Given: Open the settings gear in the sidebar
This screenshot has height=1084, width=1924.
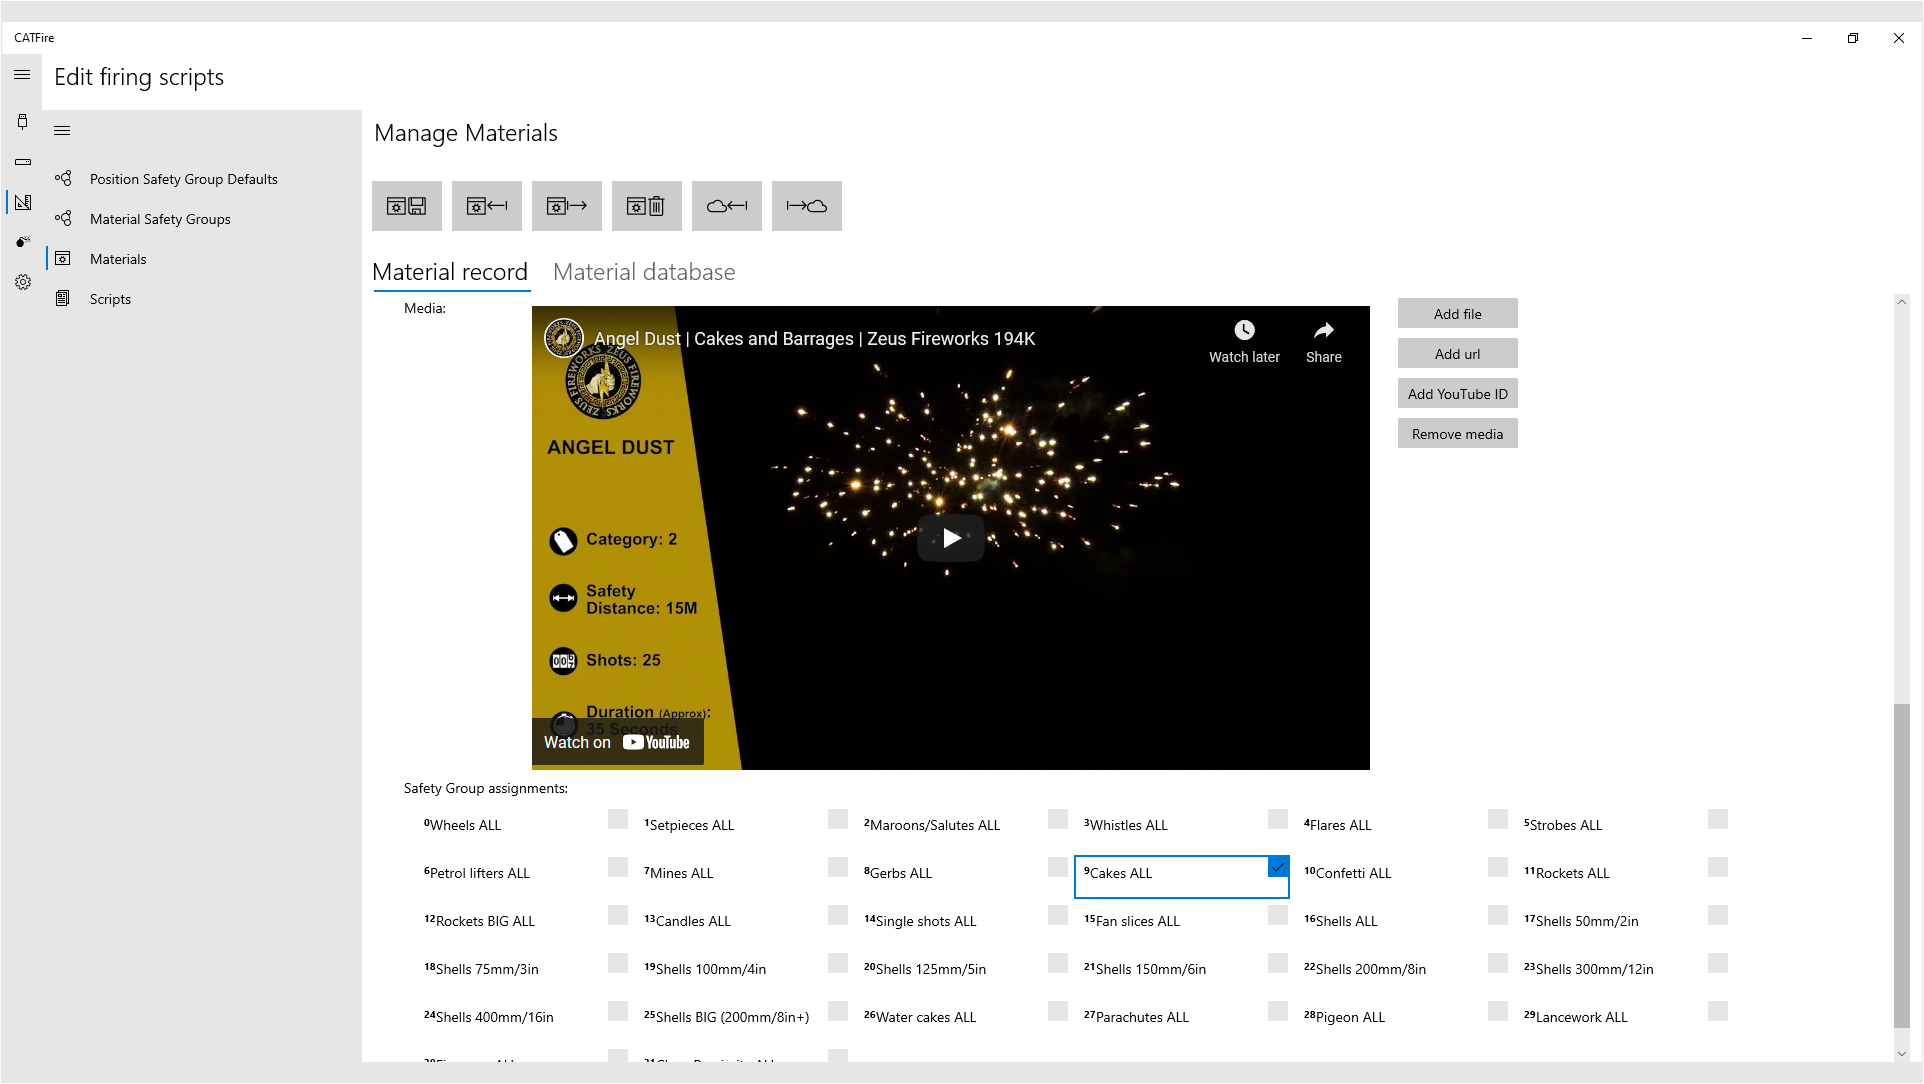Looking at the screenshot, I should pos(23,282).
